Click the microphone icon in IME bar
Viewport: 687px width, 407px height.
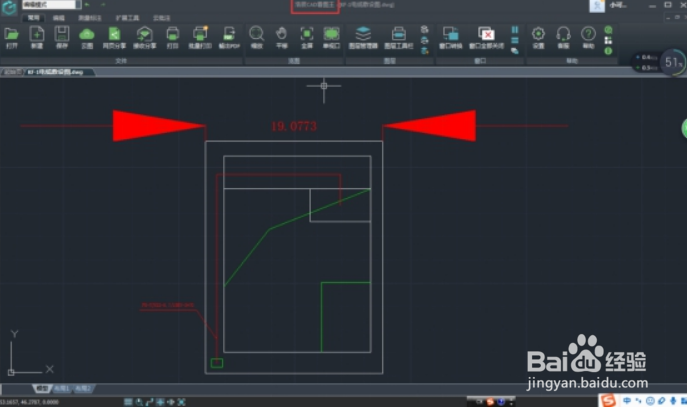click(673, 401)
